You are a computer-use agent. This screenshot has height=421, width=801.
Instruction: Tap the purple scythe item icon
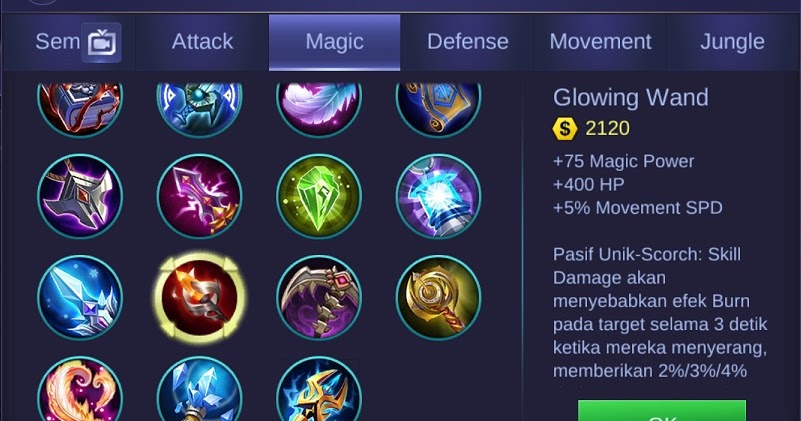pyautogui.click(x=319, y=297)
